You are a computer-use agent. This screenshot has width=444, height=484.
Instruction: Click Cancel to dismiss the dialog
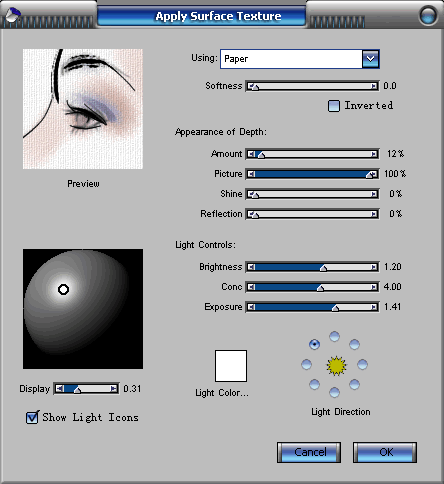pyautogui.click(x=309, y=452)
